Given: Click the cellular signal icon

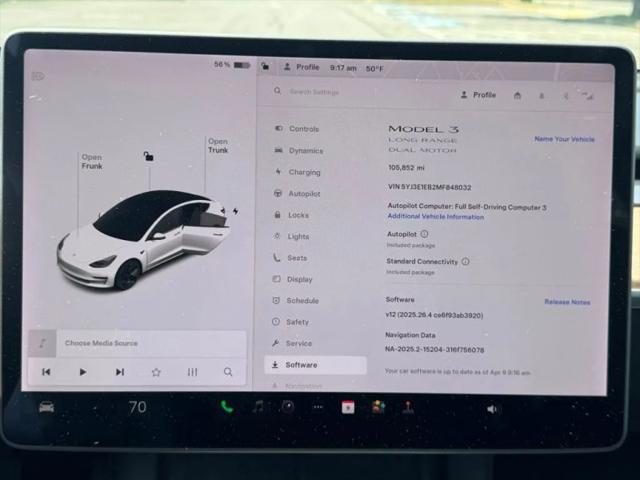Looking at the screenshot, I should tap(588, 96).
